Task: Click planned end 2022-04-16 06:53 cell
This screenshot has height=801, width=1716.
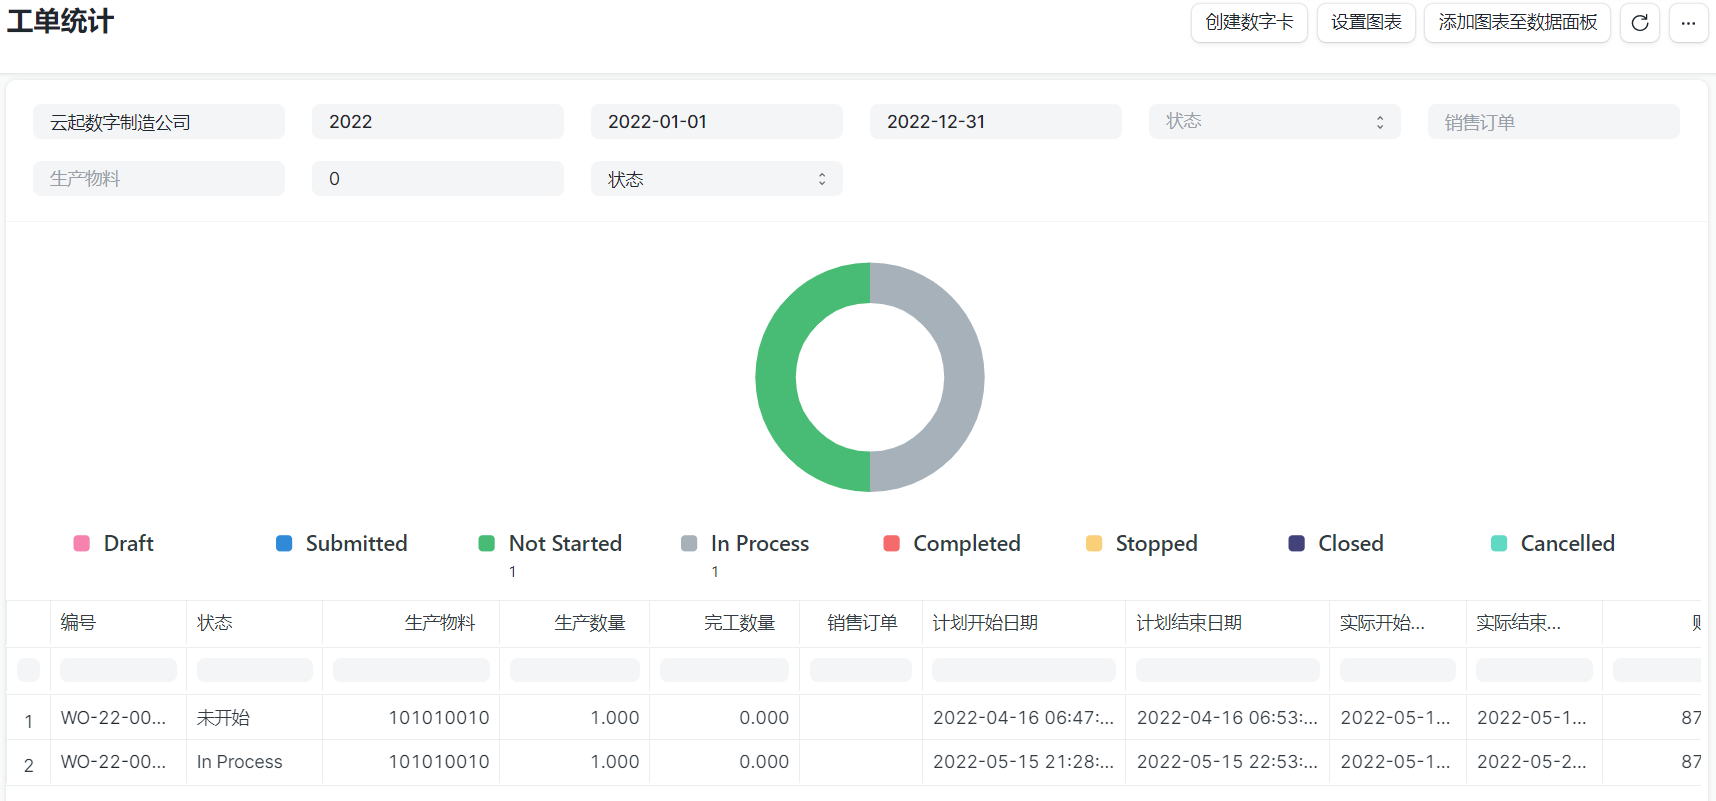Action: click(x=1228, y=718)
